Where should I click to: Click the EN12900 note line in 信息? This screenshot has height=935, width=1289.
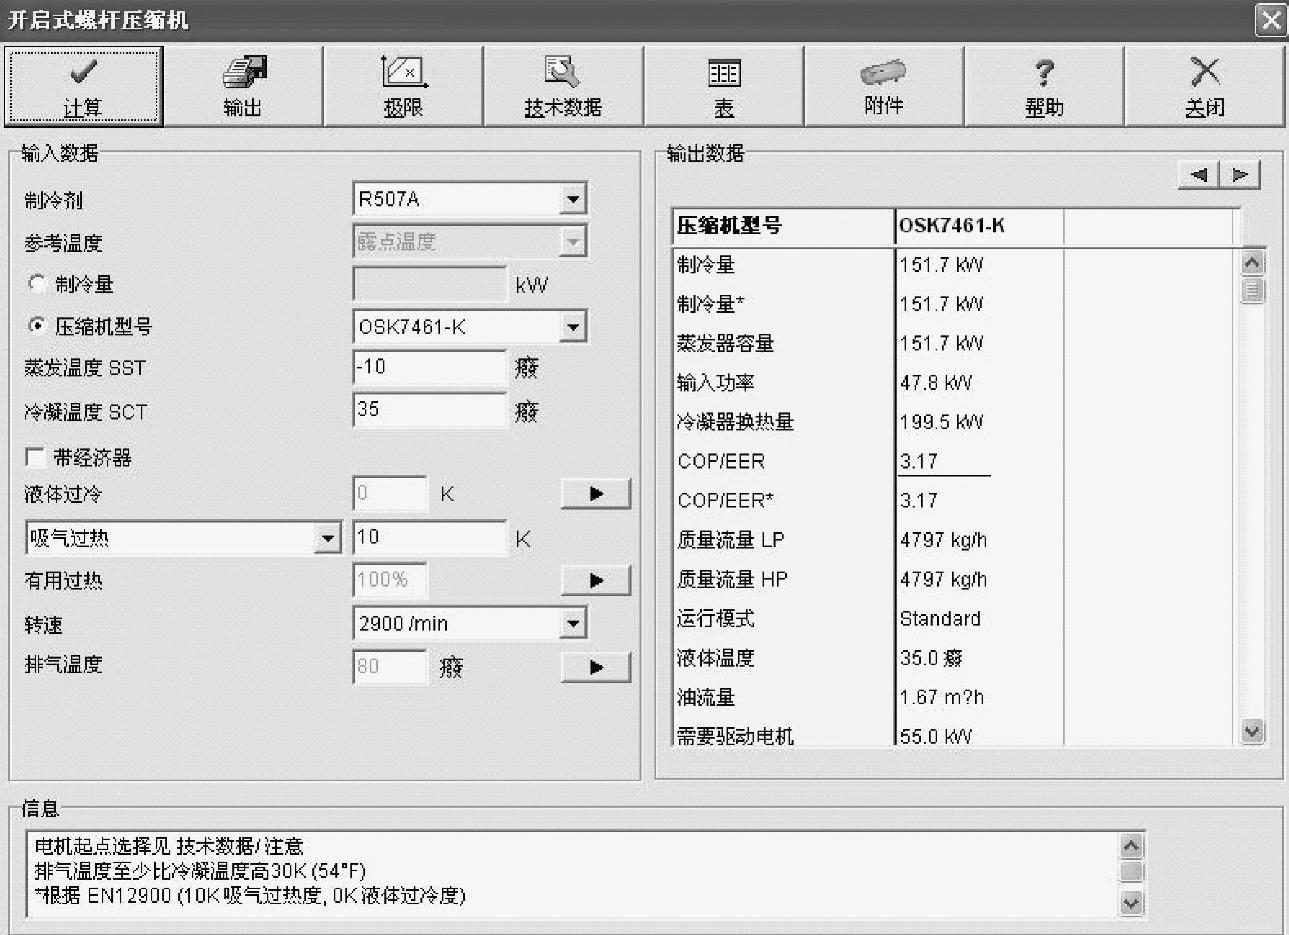pyautogui.click(x=250, y=895)
